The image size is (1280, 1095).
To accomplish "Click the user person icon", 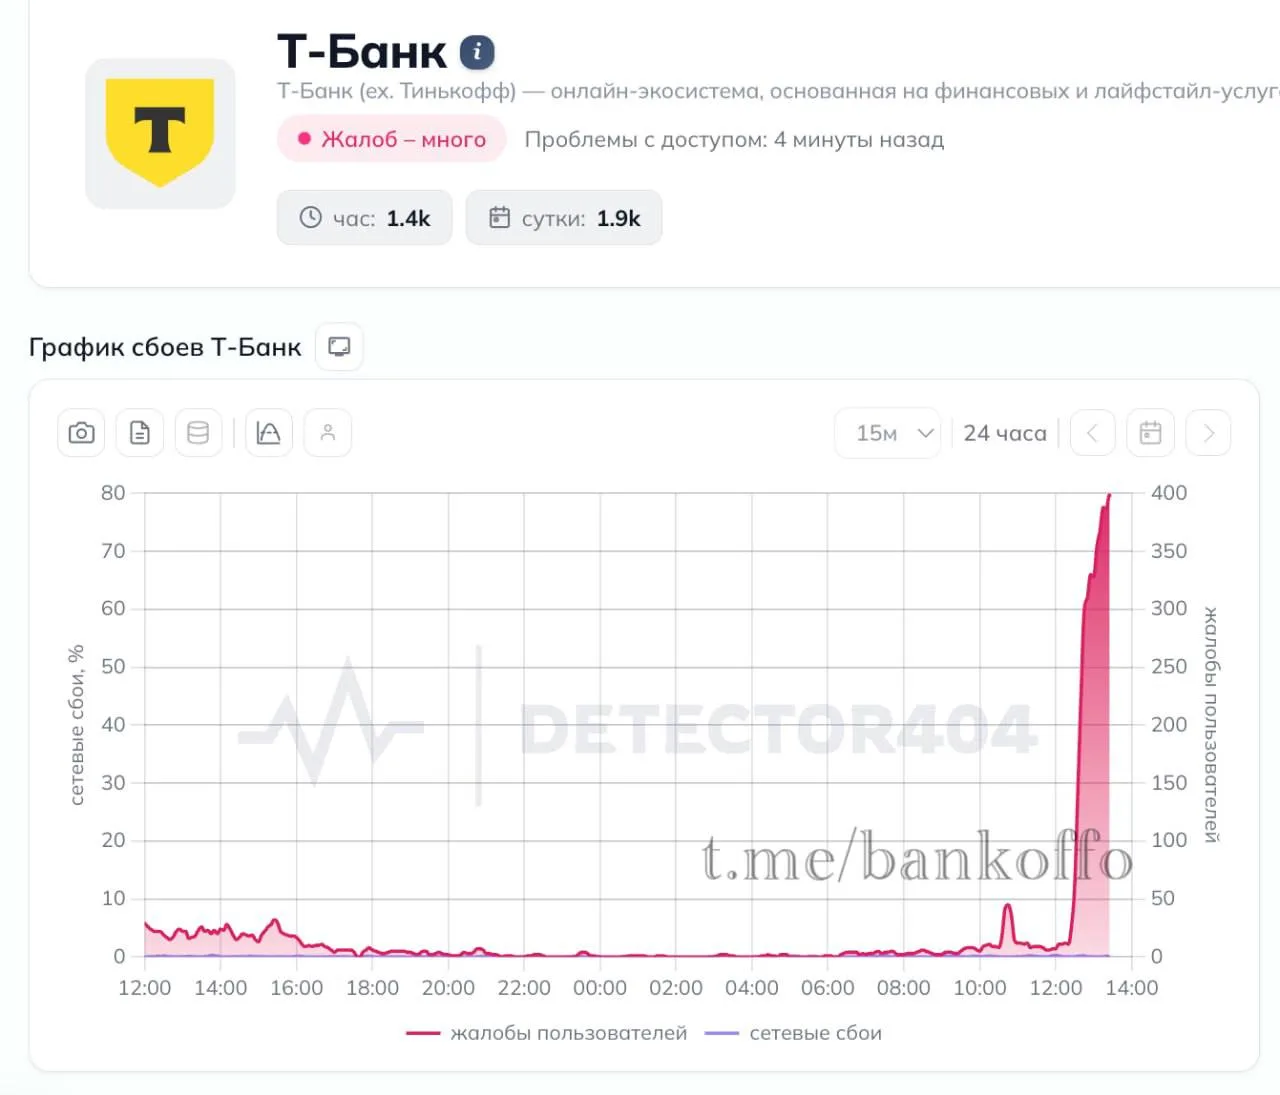I will (x=327, y=433).
